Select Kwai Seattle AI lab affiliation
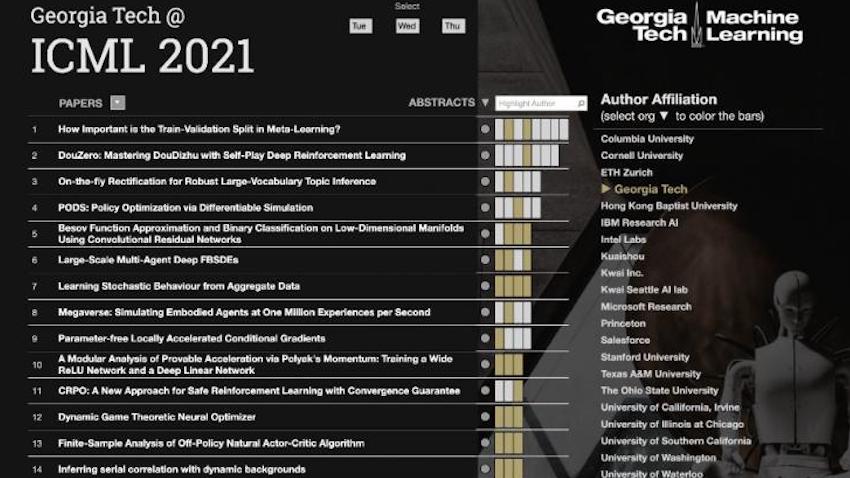Screen dimensions: 850x478 [x=644, y=290]
